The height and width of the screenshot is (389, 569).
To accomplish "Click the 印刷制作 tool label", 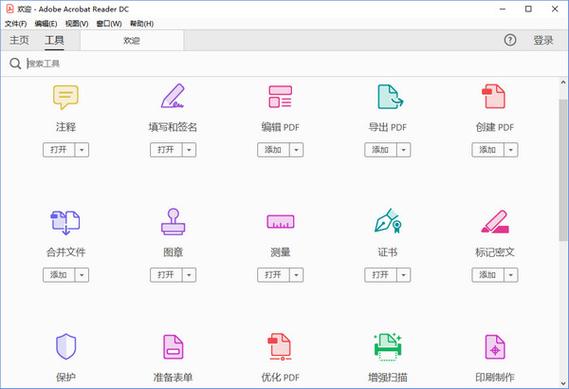I will pyautogui.click(x=495, y=378).
